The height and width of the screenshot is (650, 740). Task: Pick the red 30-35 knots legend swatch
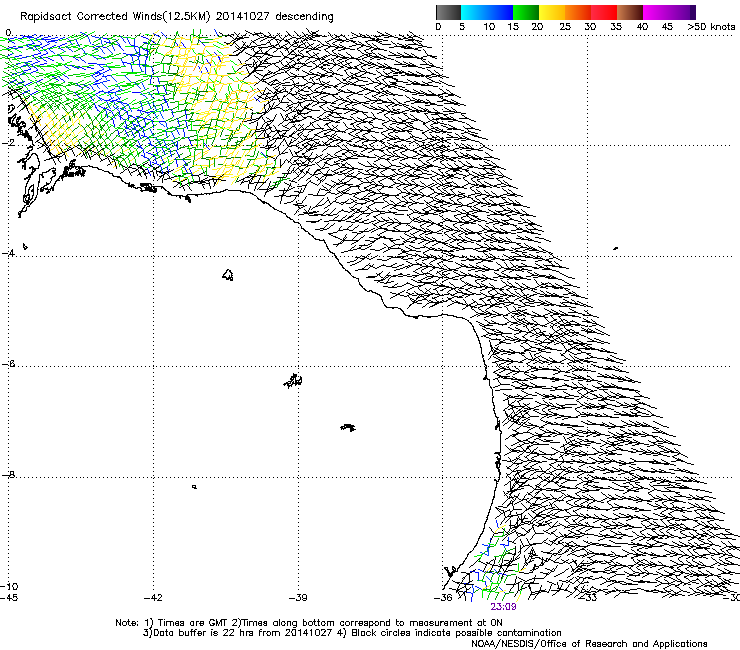[604, 12]
